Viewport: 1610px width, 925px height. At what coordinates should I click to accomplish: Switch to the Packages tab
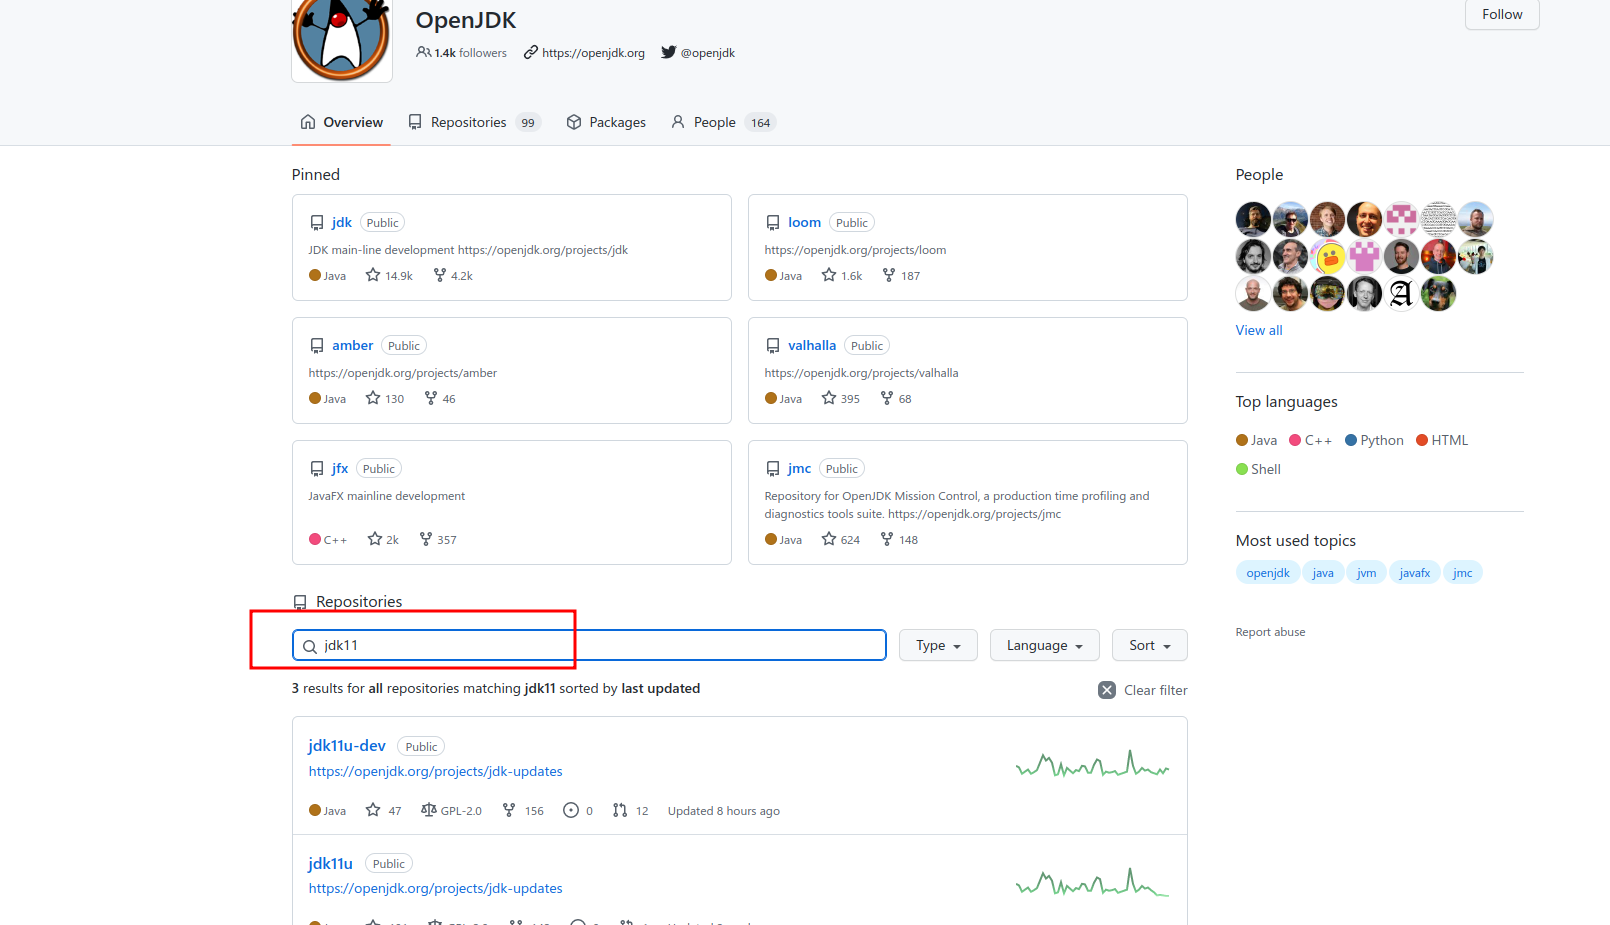pos(606,122)
